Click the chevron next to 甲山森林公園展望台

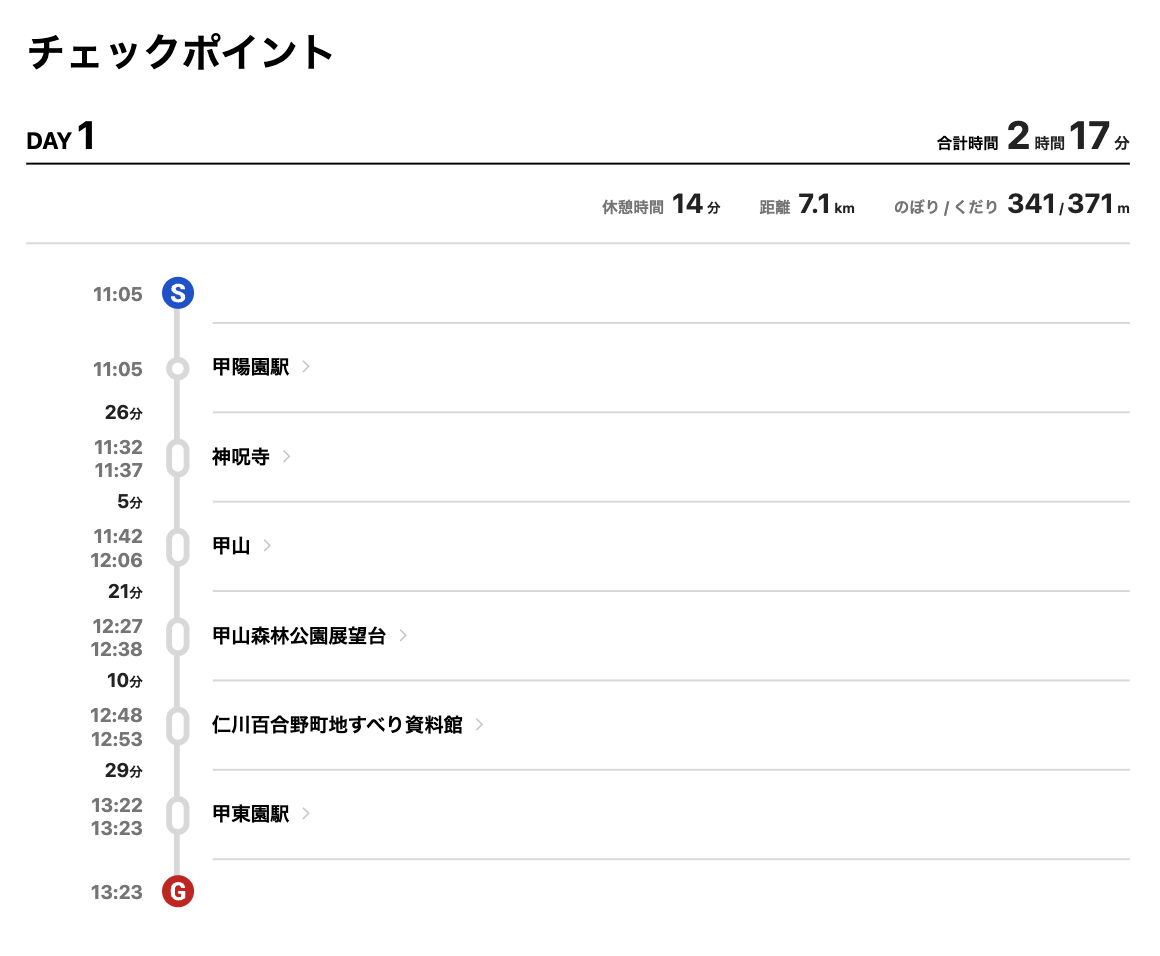pos(403,636)
